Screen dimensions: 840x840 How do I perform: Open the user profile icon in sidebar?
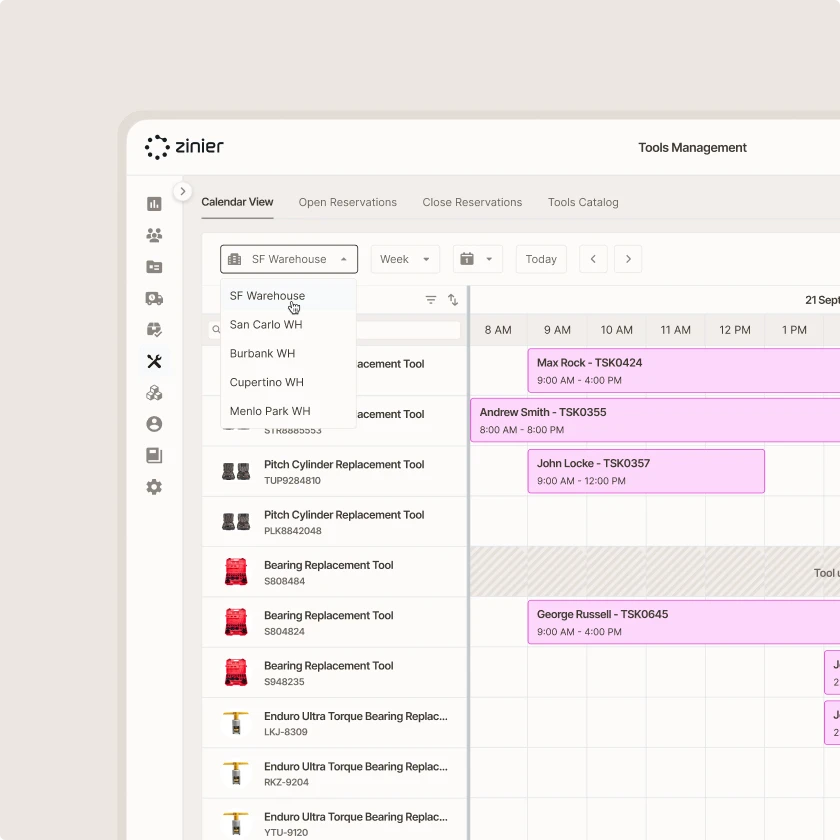[154, 424]
